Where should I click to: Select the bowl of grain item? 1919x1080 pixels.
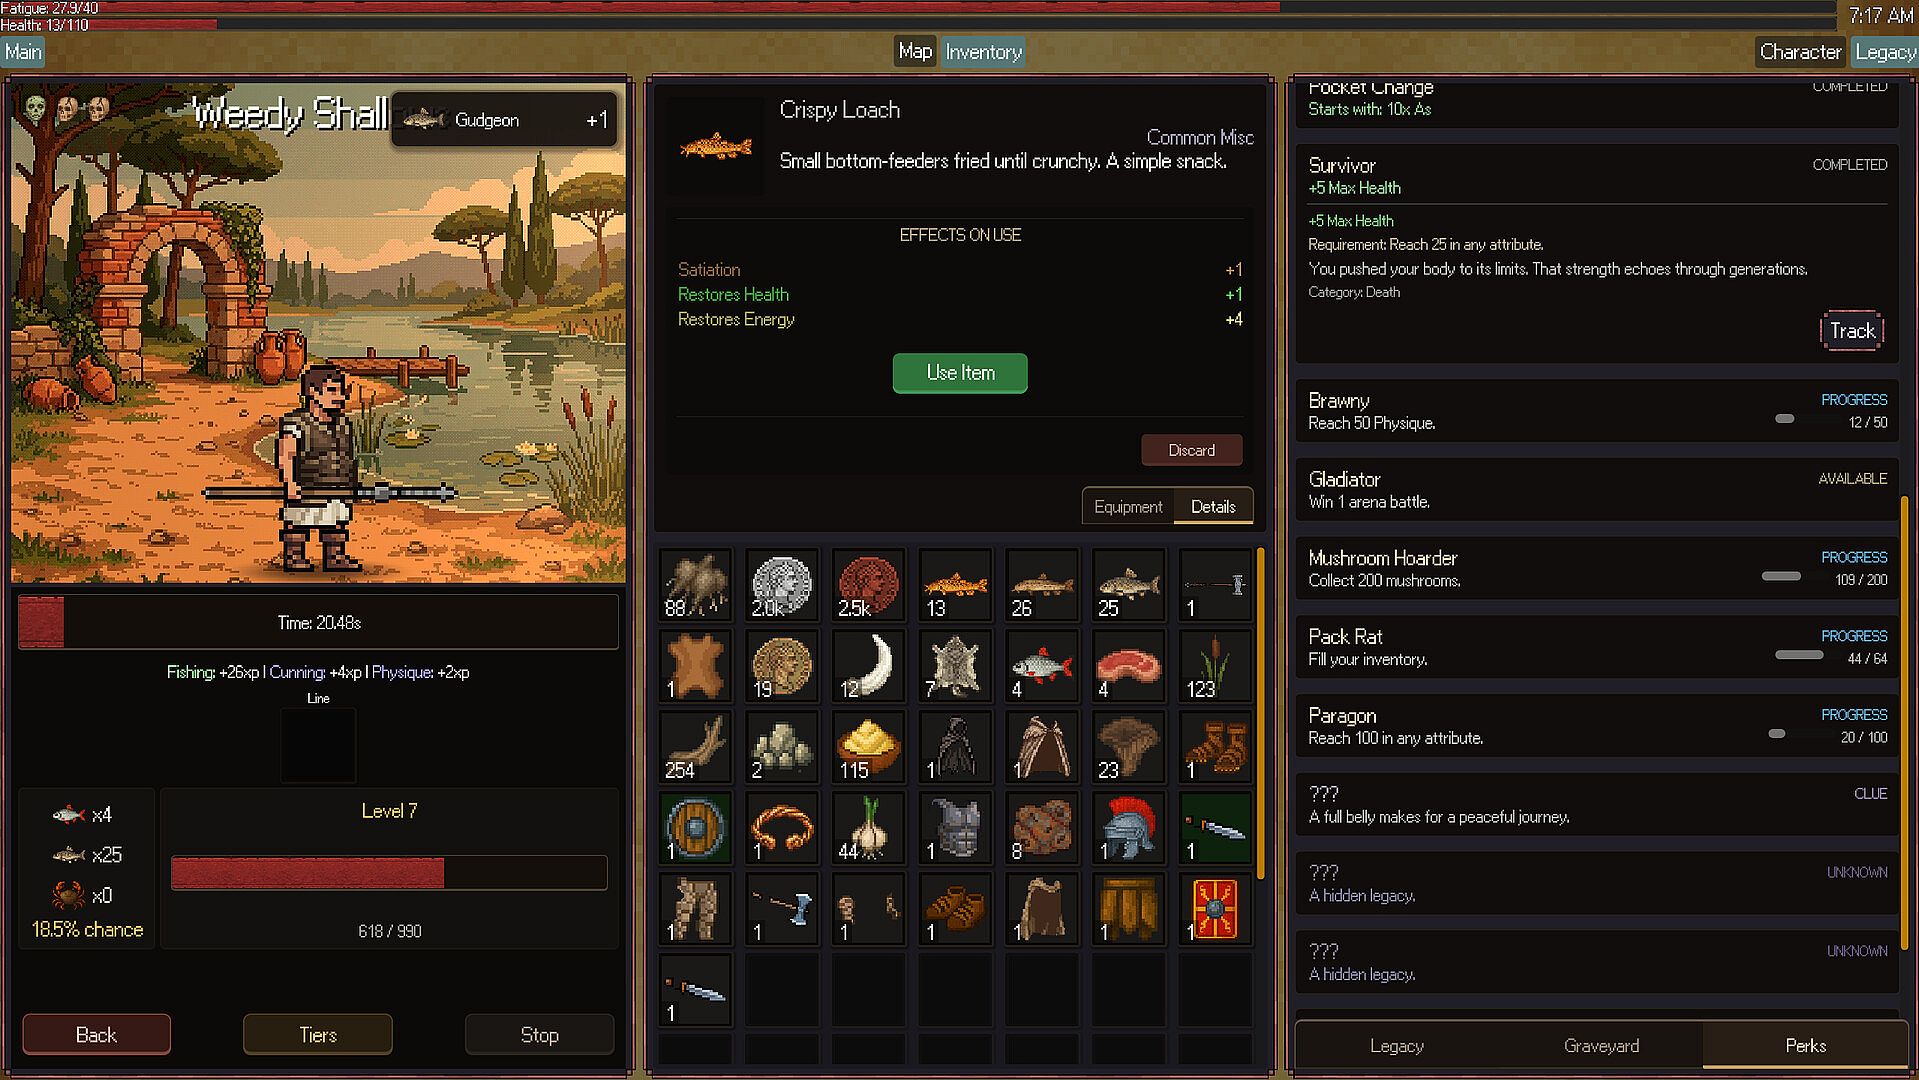(x=868, y=747)
